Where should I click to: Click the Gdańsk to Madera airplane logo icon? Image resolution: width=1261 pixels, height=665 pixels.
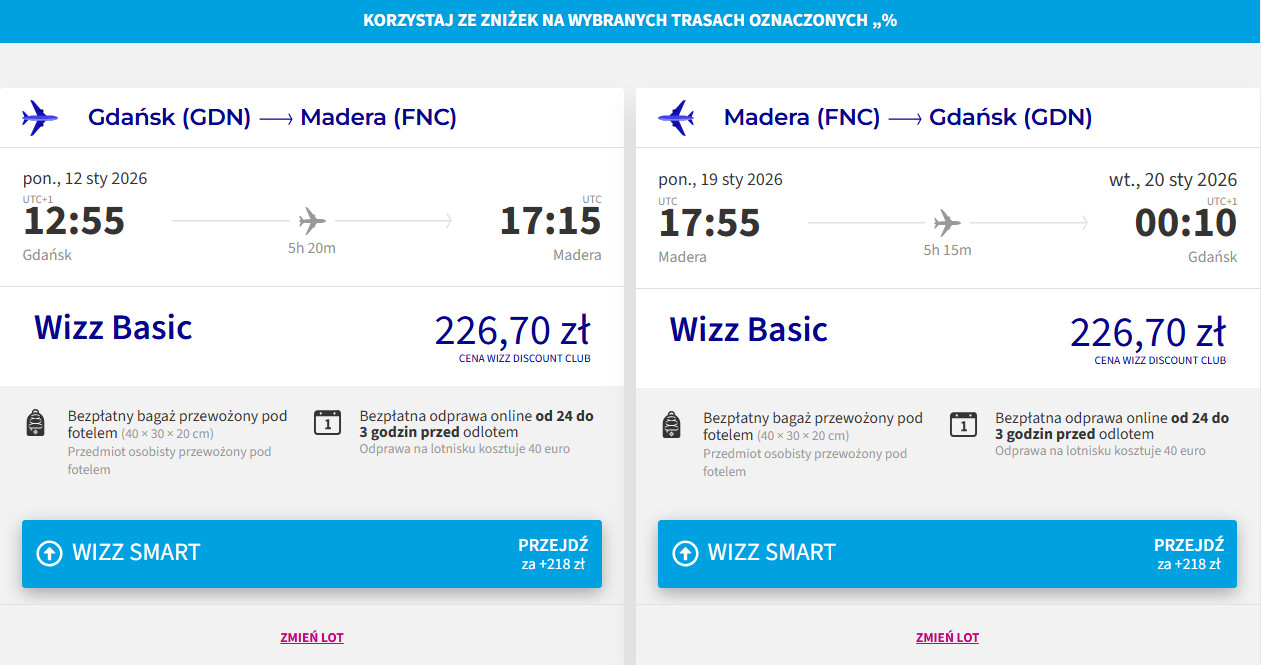(x=40, y=118)
